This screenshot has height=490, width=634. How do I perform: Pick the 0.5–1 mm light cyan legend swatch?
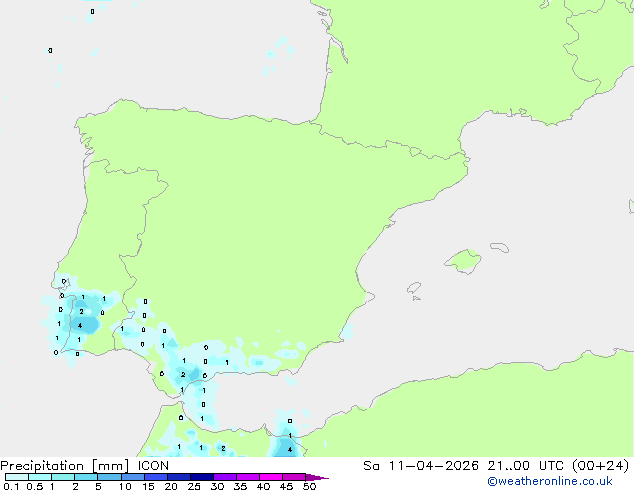pyautogui.click(x=40, y=477)
